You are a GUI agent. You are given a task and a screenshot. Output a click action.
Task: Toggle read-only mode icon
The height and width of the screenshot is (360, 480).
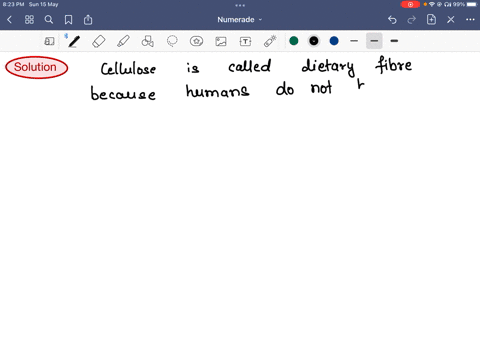click(x=49, y=41)
